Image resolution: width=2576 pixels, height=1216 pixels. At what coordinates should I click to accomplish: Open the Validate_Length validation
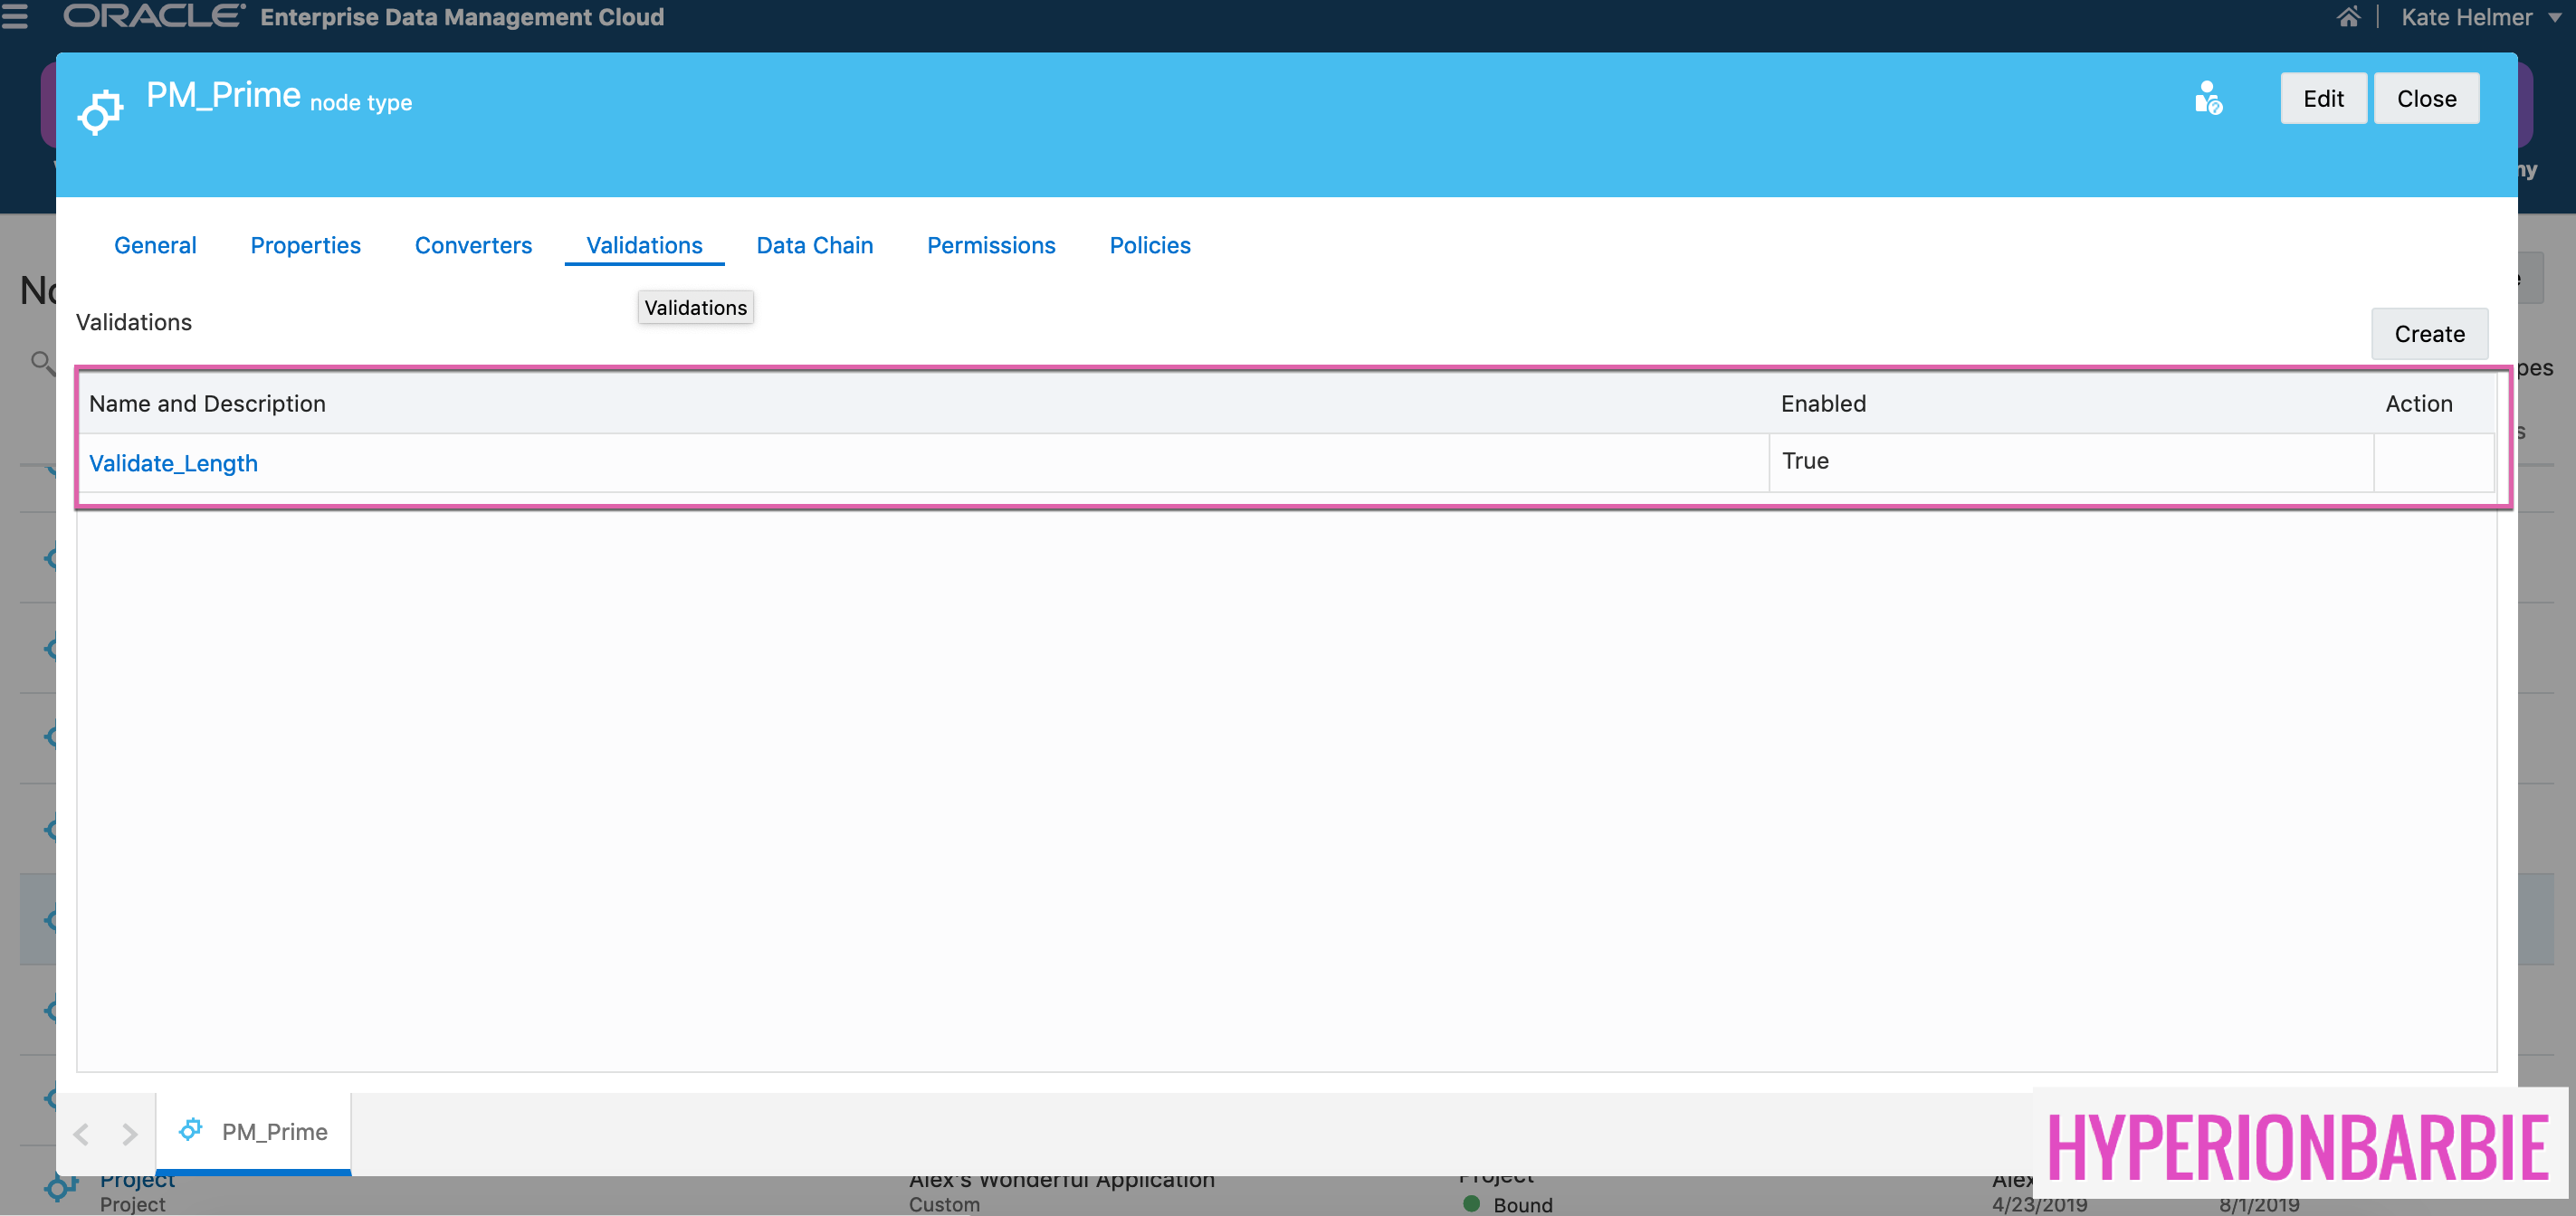click(x=173, y=463)
